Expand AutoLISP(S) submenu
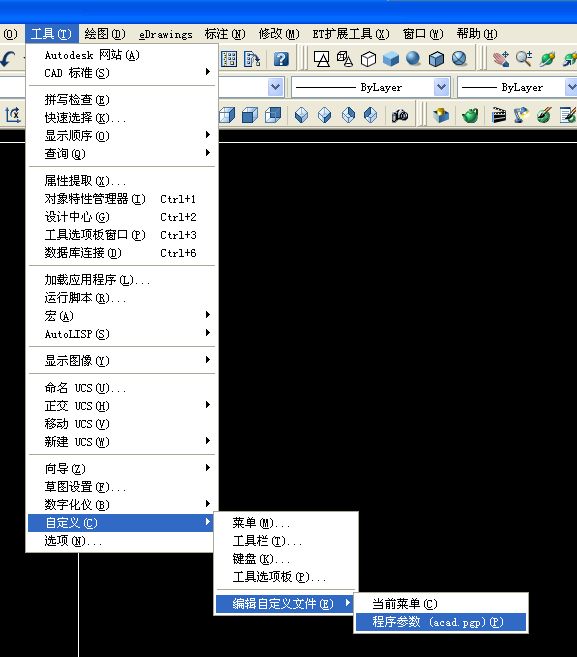Screen dimensions: 577x657 click(x=122, y=334)
